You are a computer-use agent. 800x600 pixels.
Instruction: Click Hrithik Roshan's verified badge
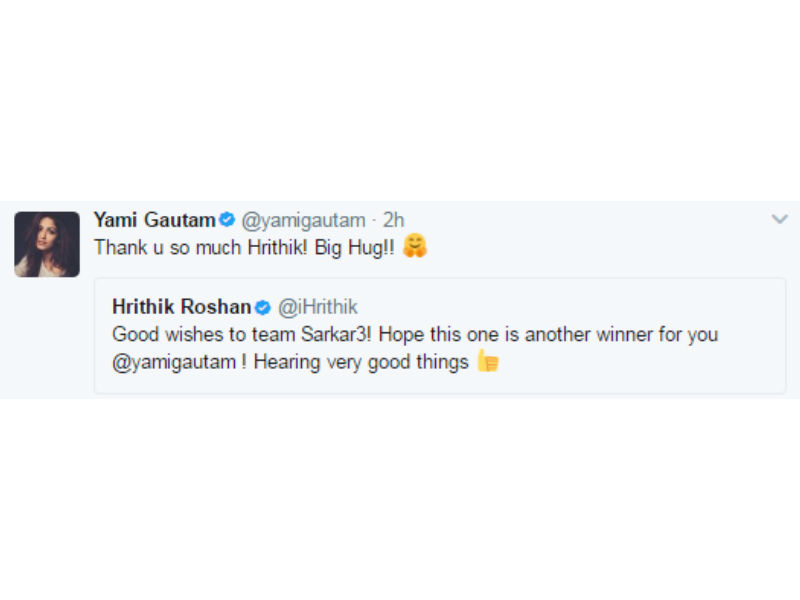(x=262, y=306)
